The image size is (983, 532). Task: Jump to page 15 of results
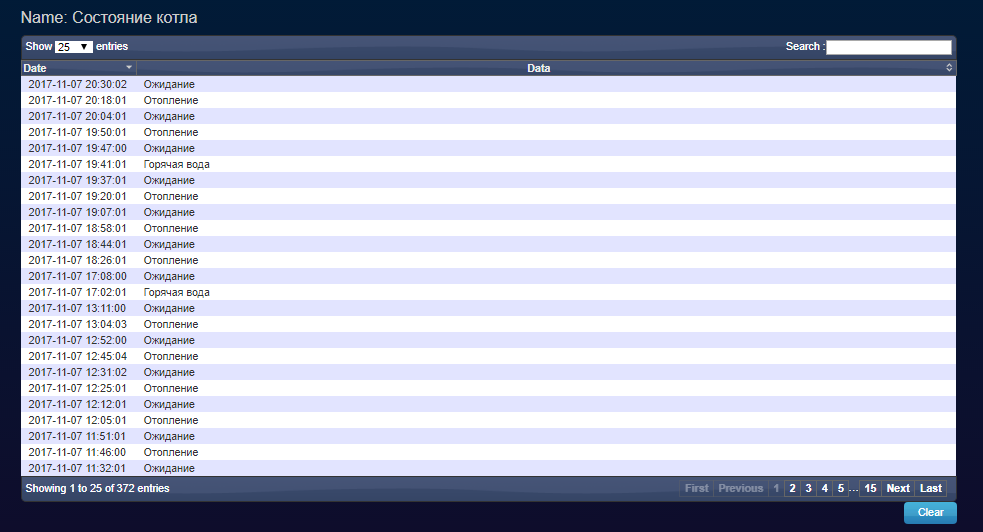[x=870, y=488]
